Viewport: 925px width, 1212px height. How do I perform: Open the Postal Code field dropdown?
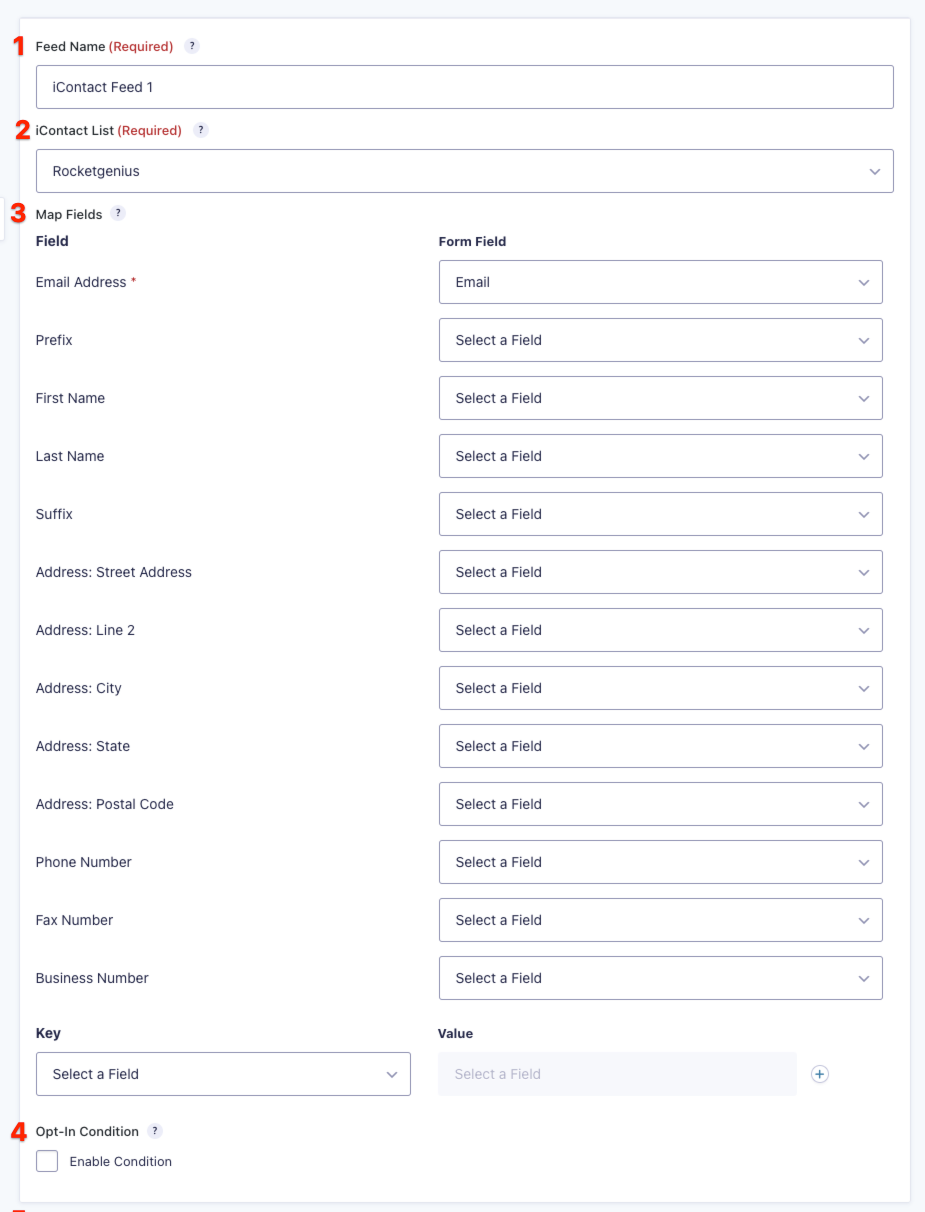coord(660,804)
